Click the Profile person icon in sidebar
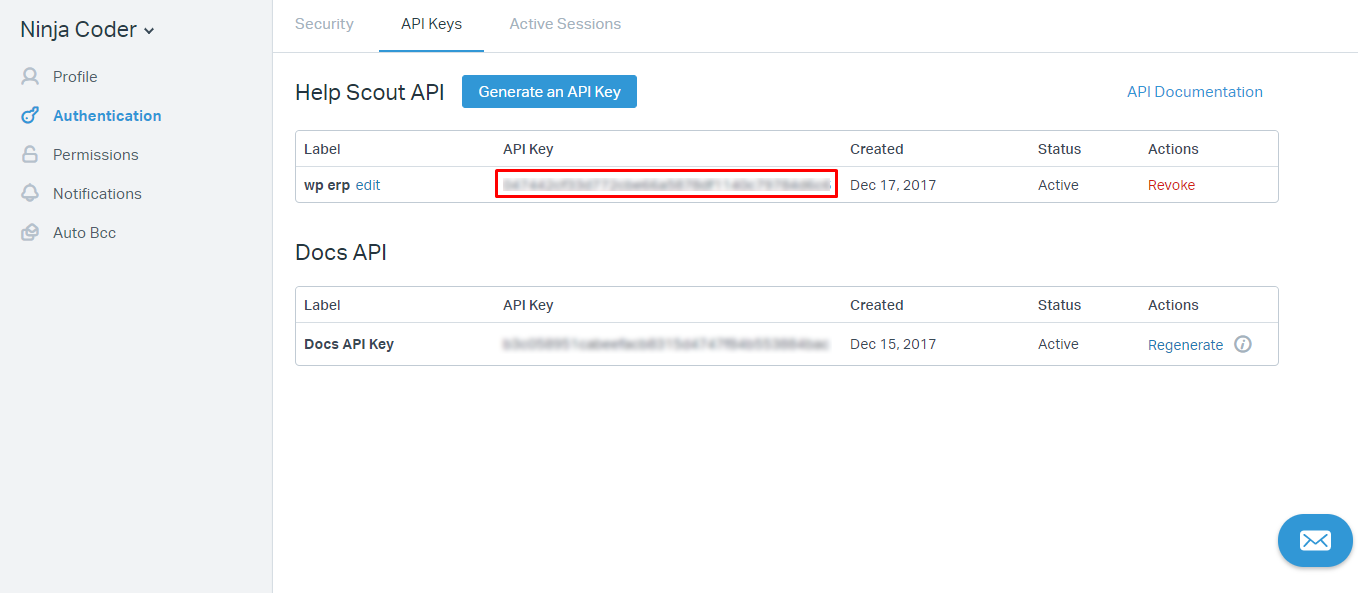The width and height of the screenshot is (1358, 593). [30, 77]
